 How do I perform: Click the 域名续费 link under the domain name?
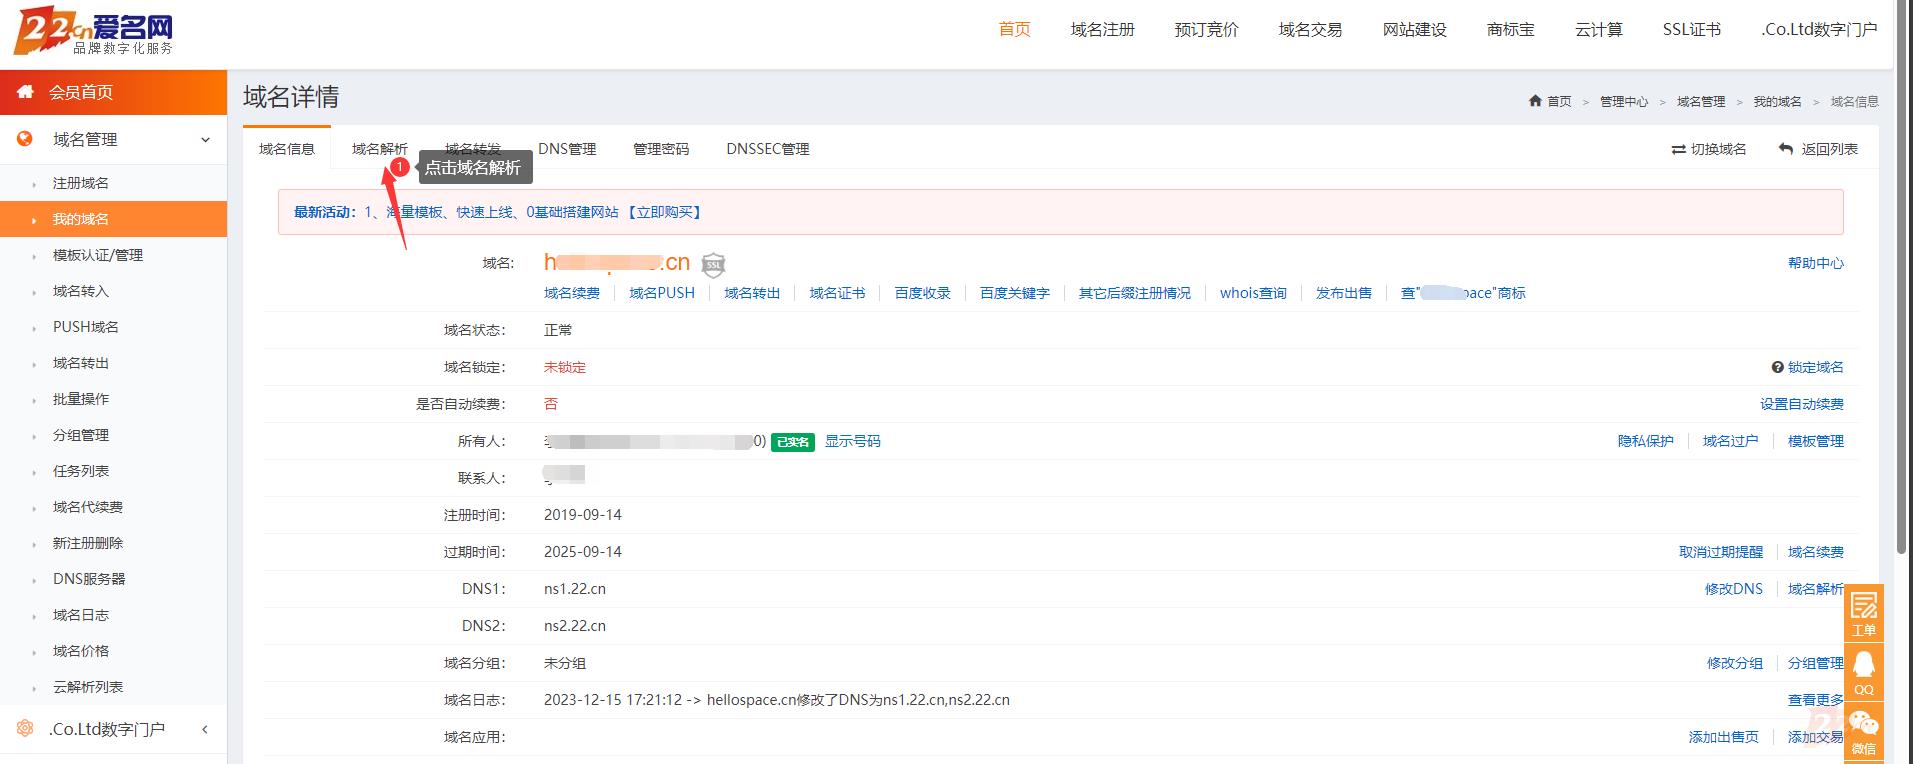572,293
